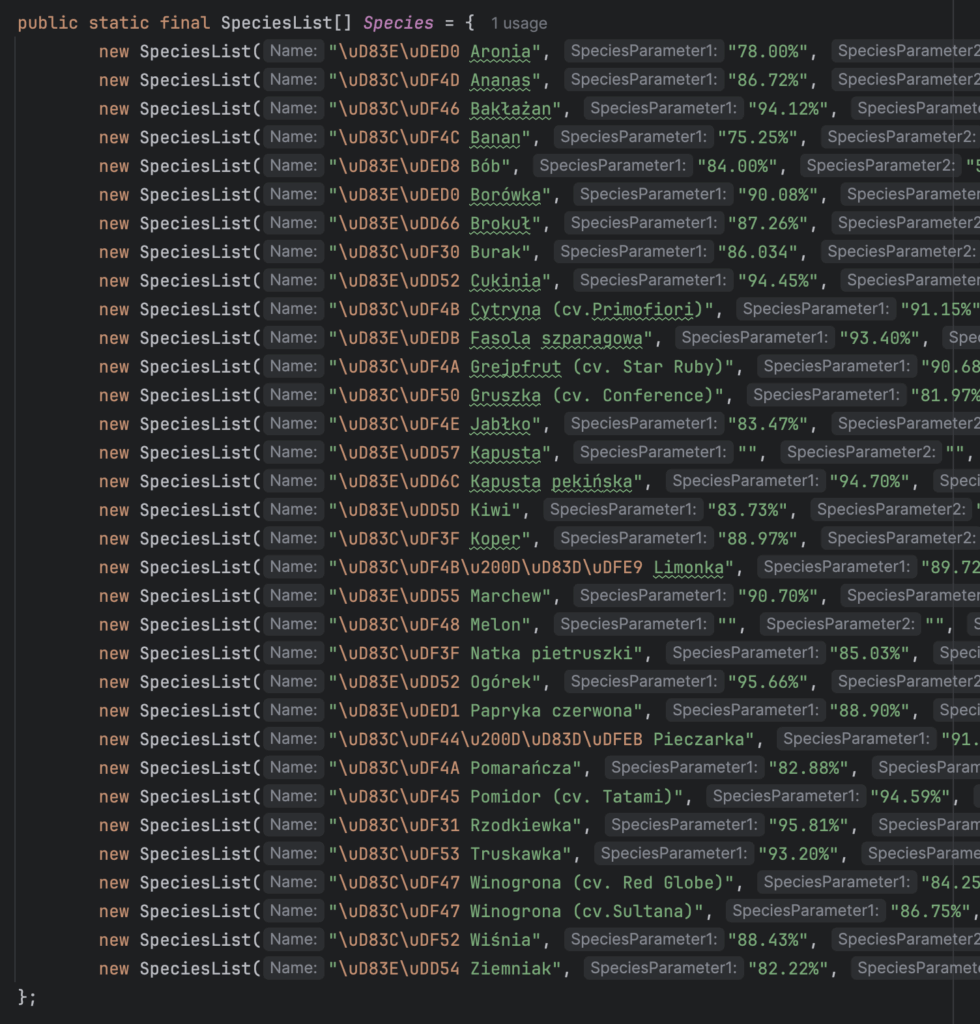Click the "Natka pietruszki" species name
Image resolution: width=980 pixels, height=1024 pixels.
[x=555, y=653]
